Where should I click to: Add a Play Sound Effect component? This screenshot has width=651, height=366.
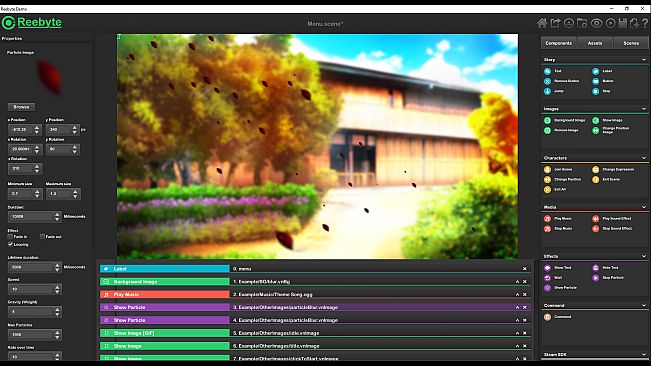(612, 219)
